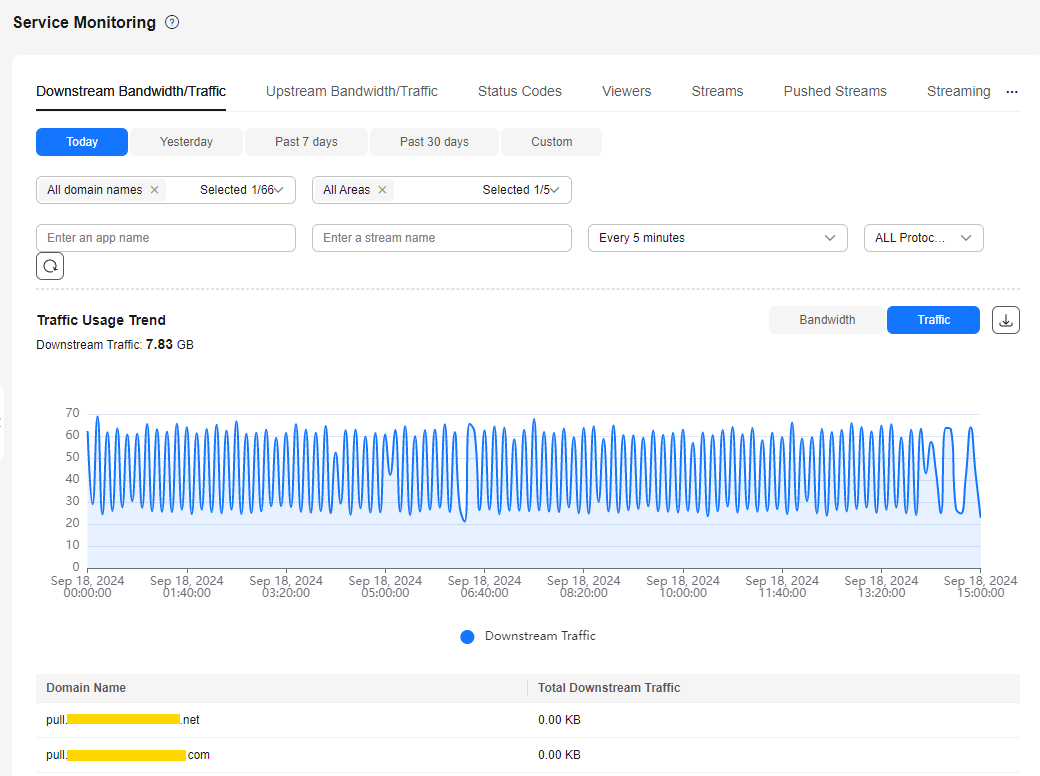Switch to Upstream Bandwidth/Traffic tab
Viewport: 1040px width, 776px height.
point(352,92)
